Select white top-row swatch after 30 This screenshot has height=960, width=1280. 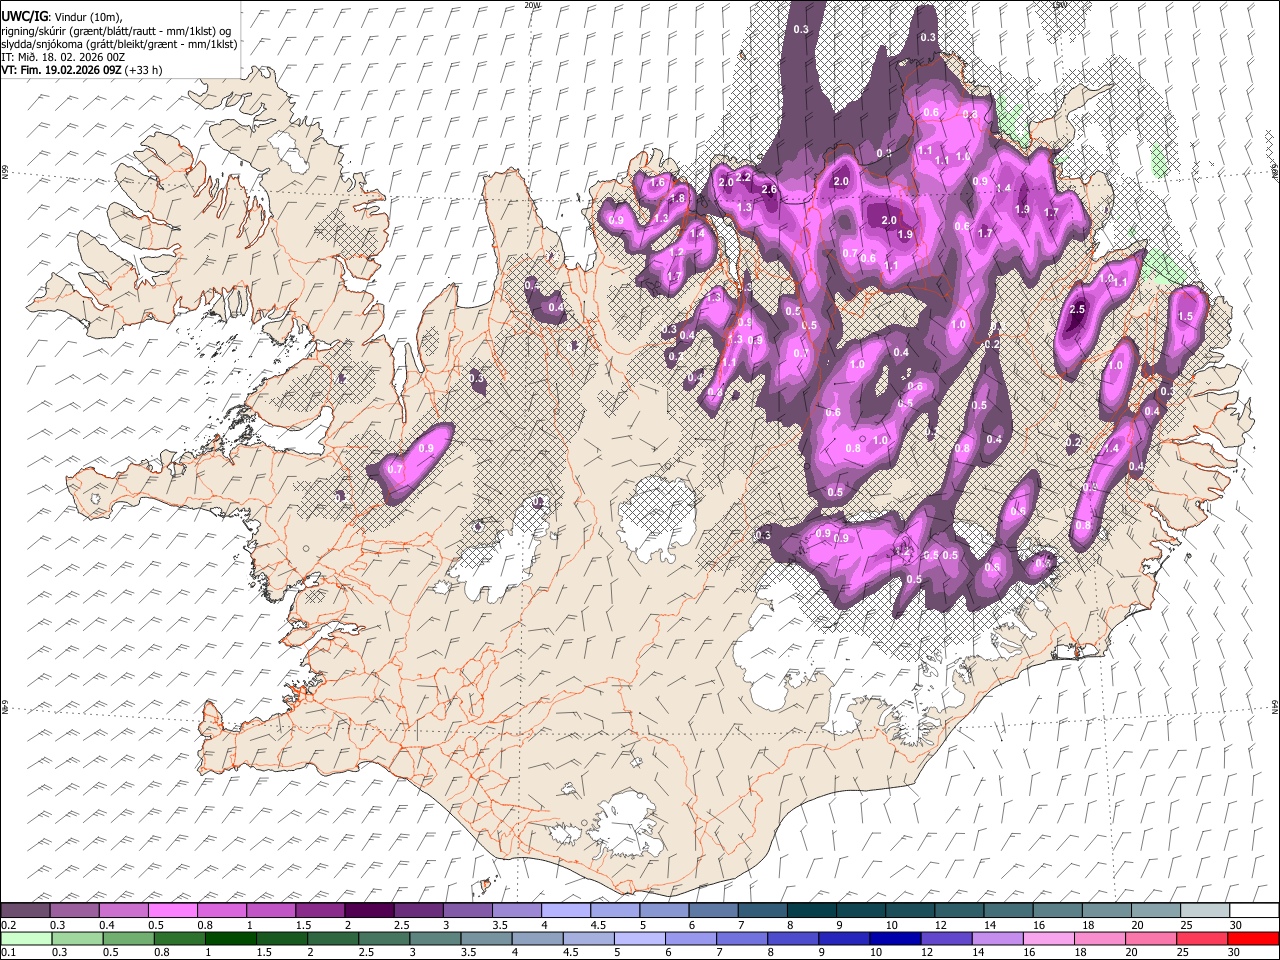1253,911
